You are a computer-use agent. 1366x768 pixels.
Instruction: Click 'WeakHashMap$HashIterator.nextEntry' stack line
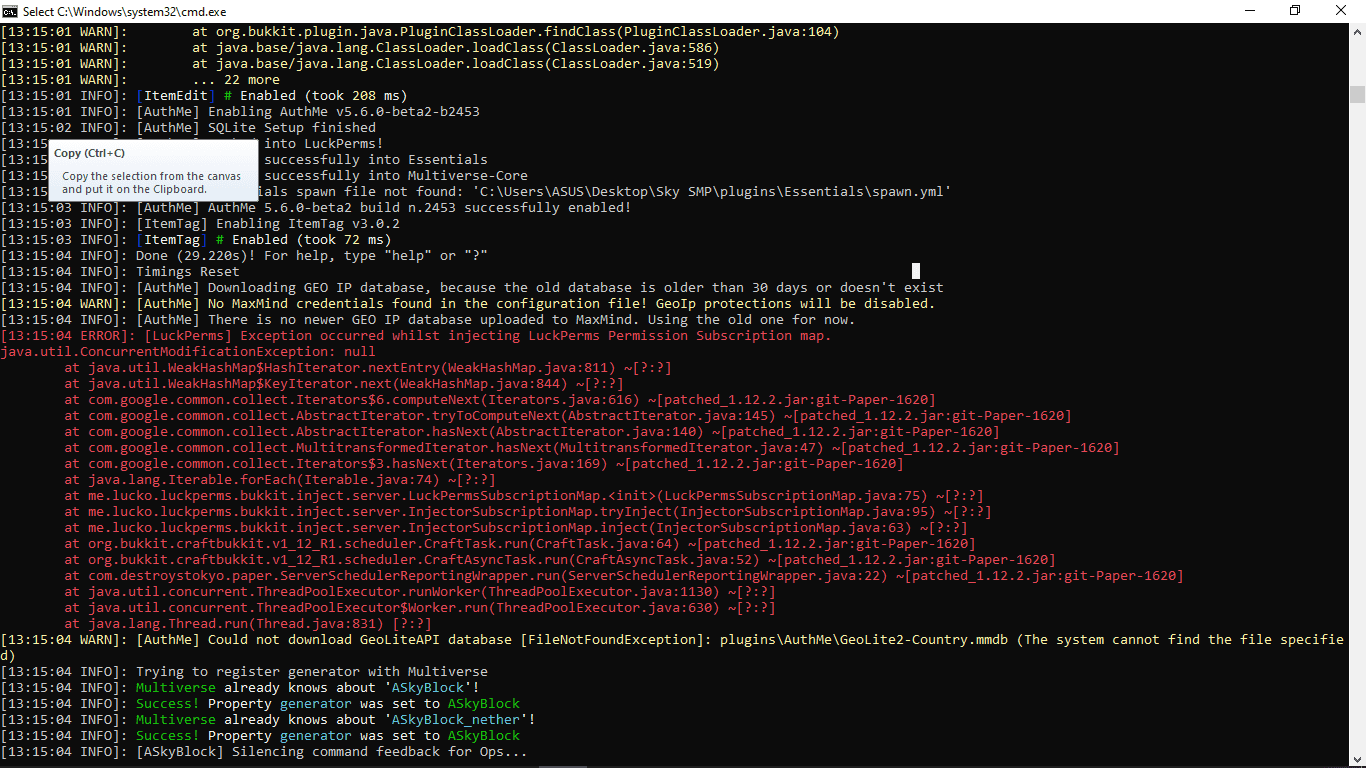[368, 368]
